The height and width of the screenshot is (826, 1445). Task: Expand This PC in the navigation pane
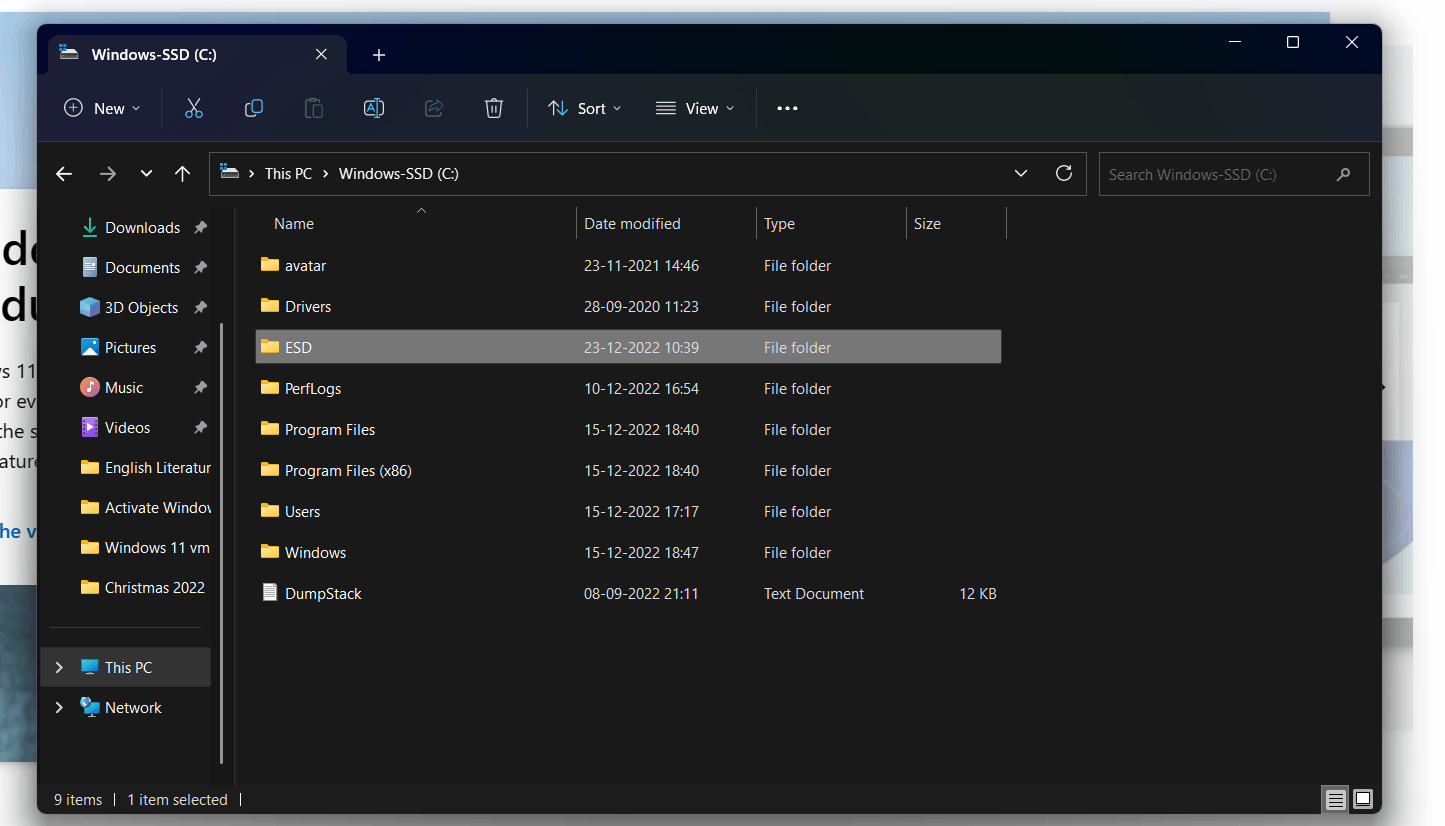click(58, 667)
